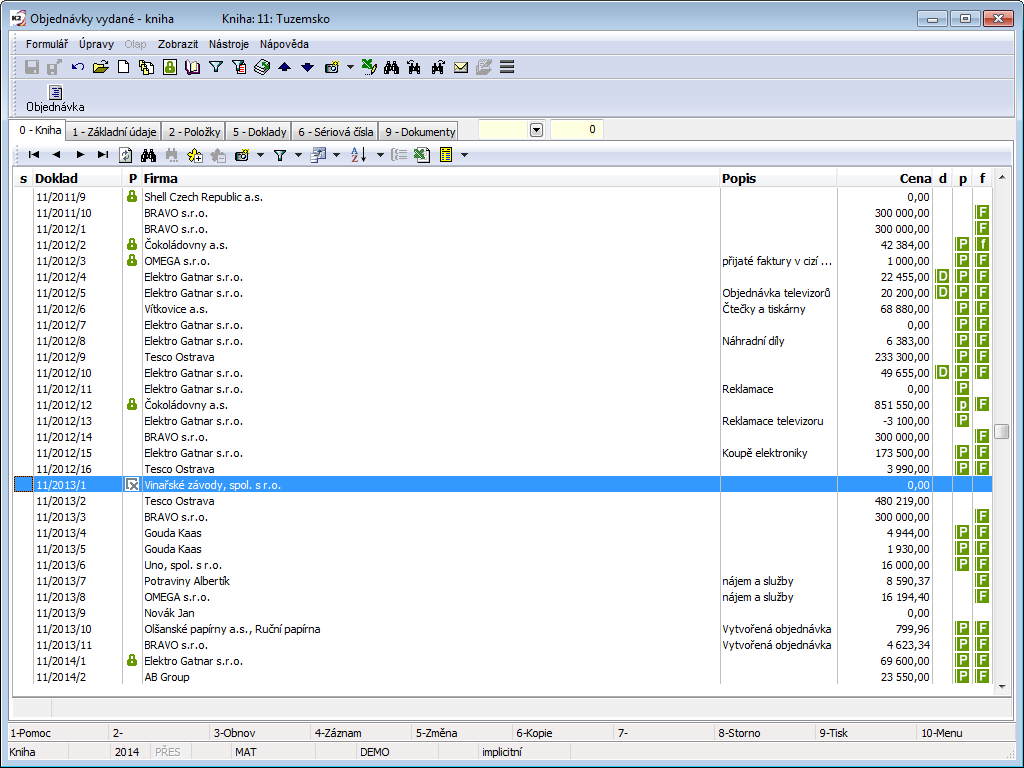This screenshot has height=768, width=1024.
Task: Open the Nástroje menu
Action: [x=228, y=44]
